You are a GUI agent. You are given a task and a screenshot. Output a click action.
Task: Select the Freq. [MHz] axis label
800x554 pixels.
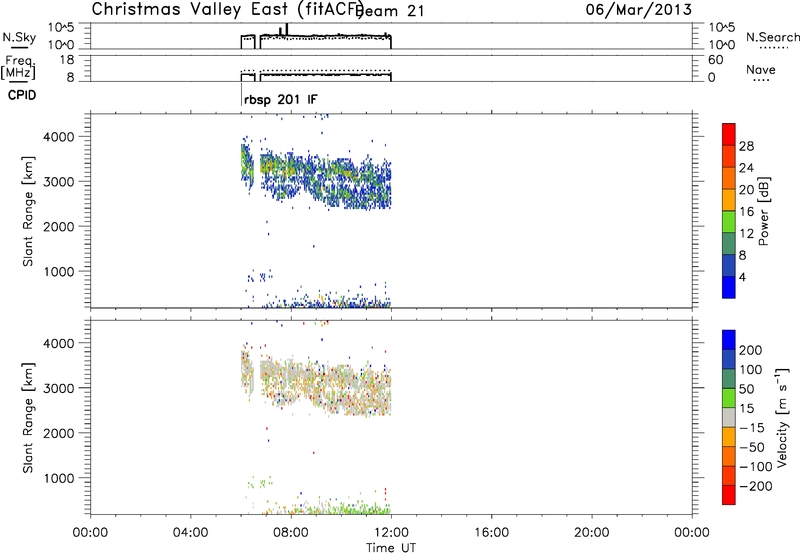point(18,67)
